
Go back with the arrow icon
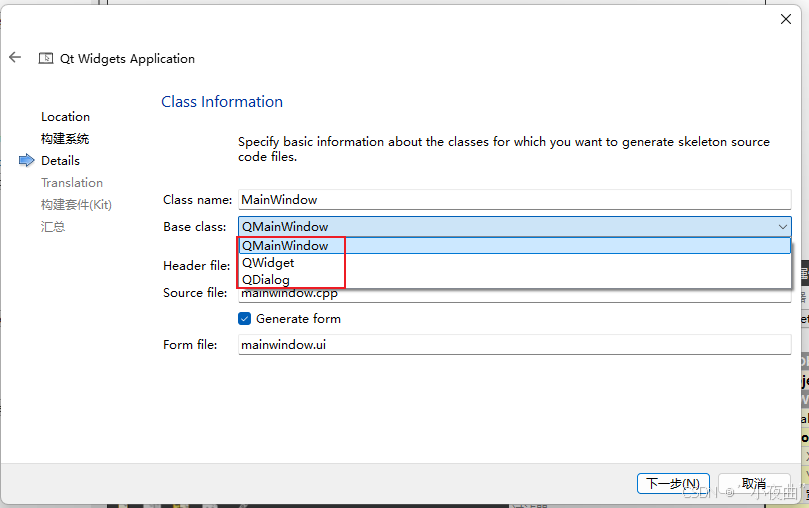(15, 57)
